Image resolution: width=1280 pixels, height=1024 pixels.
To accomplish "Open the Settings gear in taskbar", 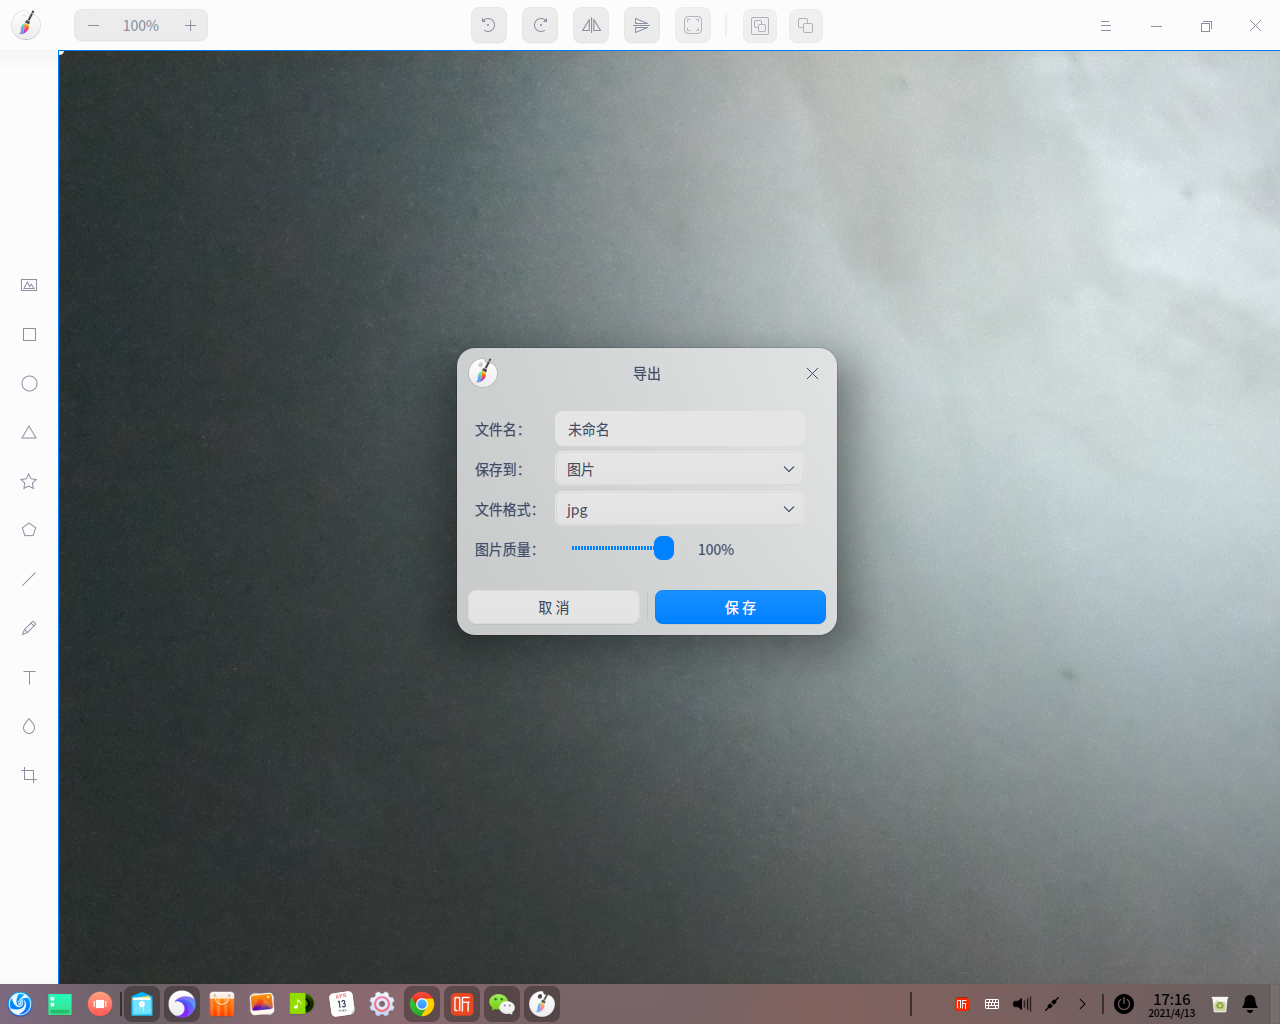I will point(382,1004).
